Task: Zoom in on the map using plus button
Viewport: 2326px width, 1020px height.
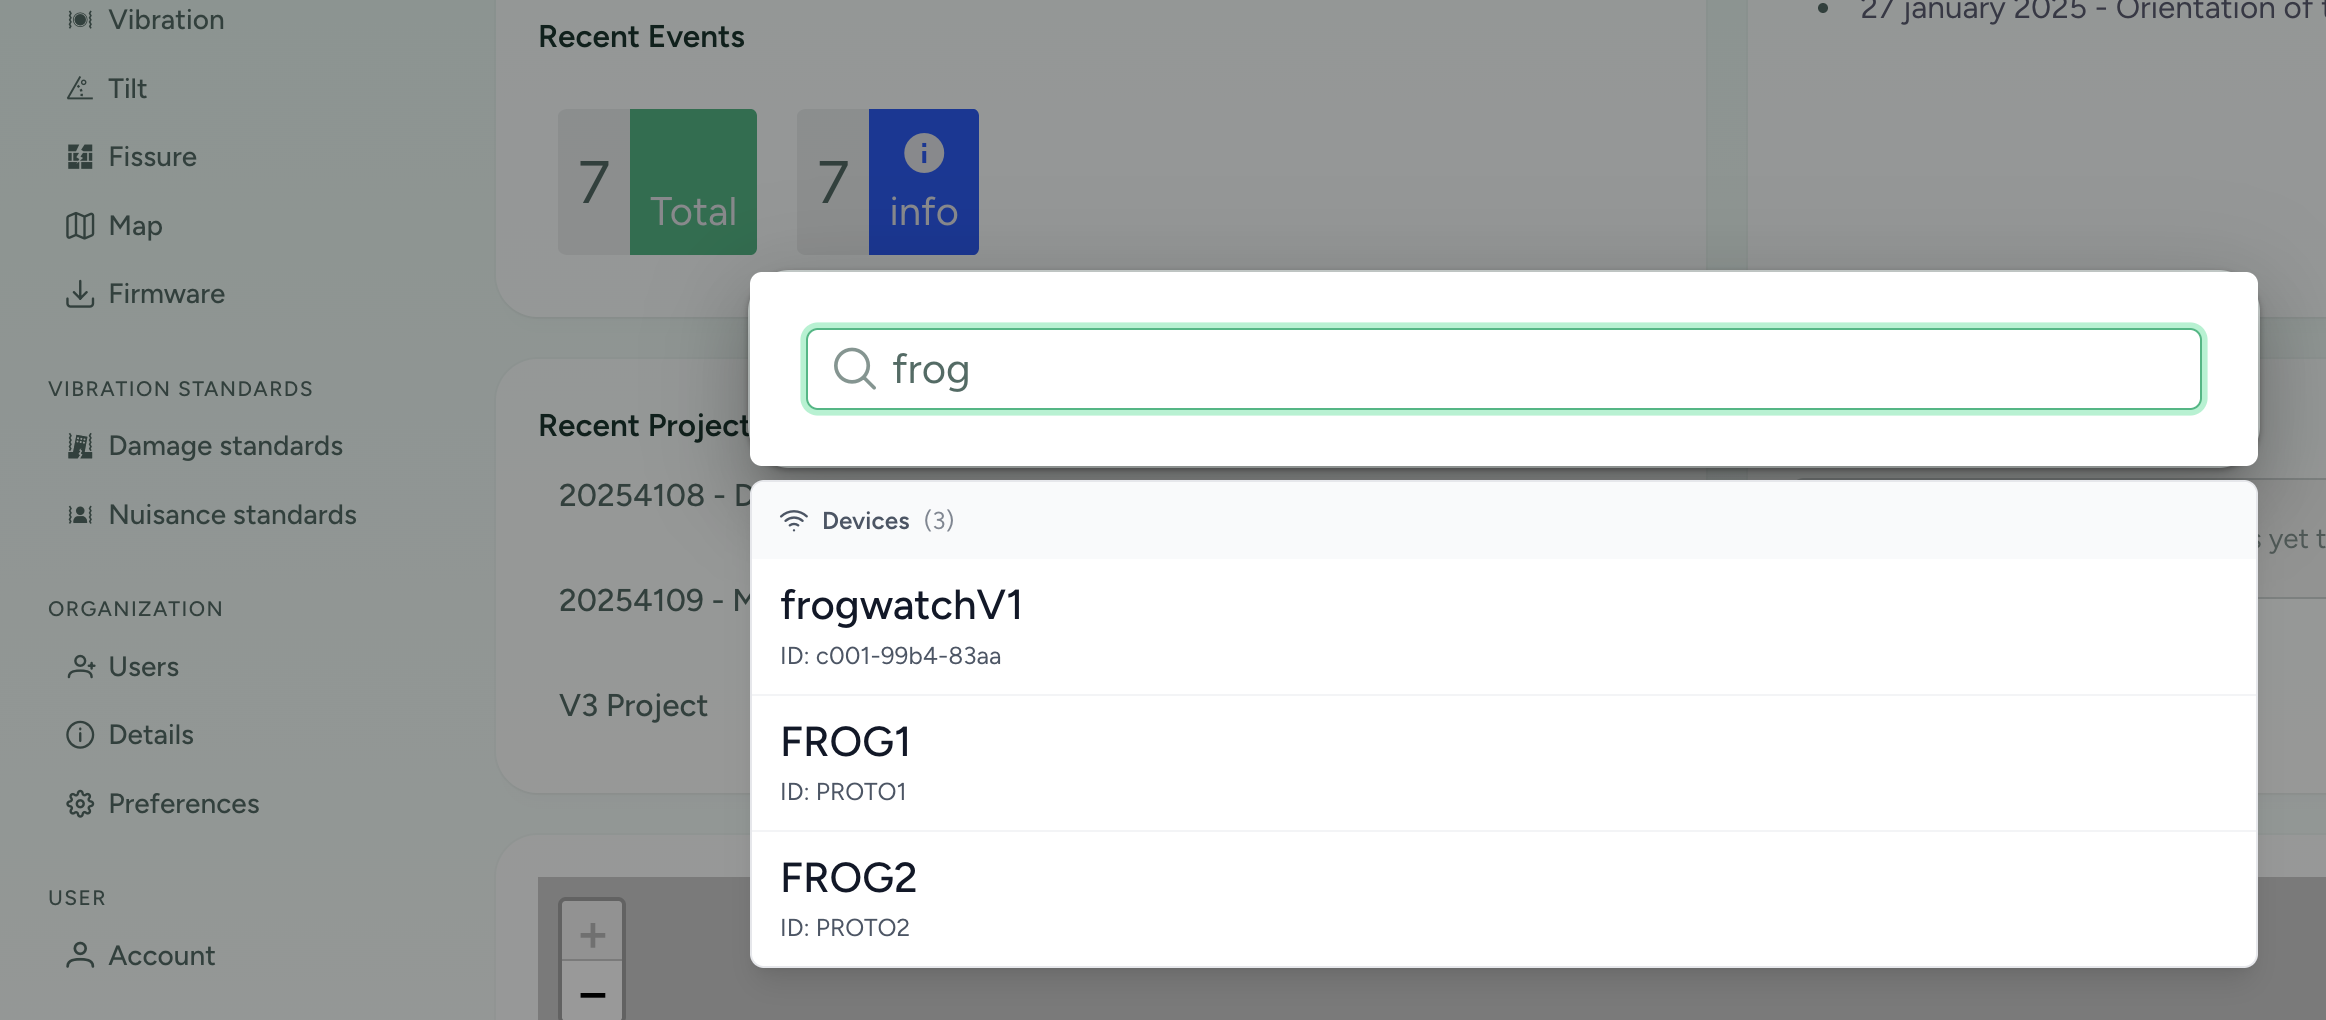Action: [592, 933]
